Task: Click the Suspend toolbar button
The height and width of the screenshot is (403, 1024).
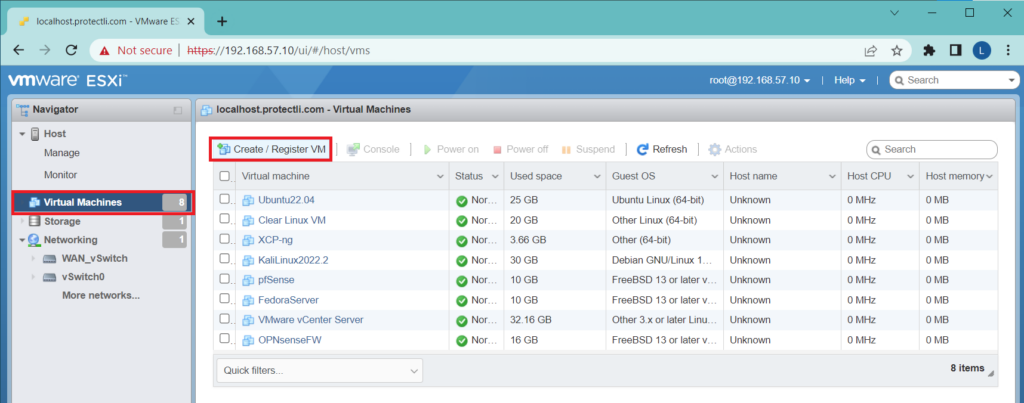Action: (x=588, y=150)
